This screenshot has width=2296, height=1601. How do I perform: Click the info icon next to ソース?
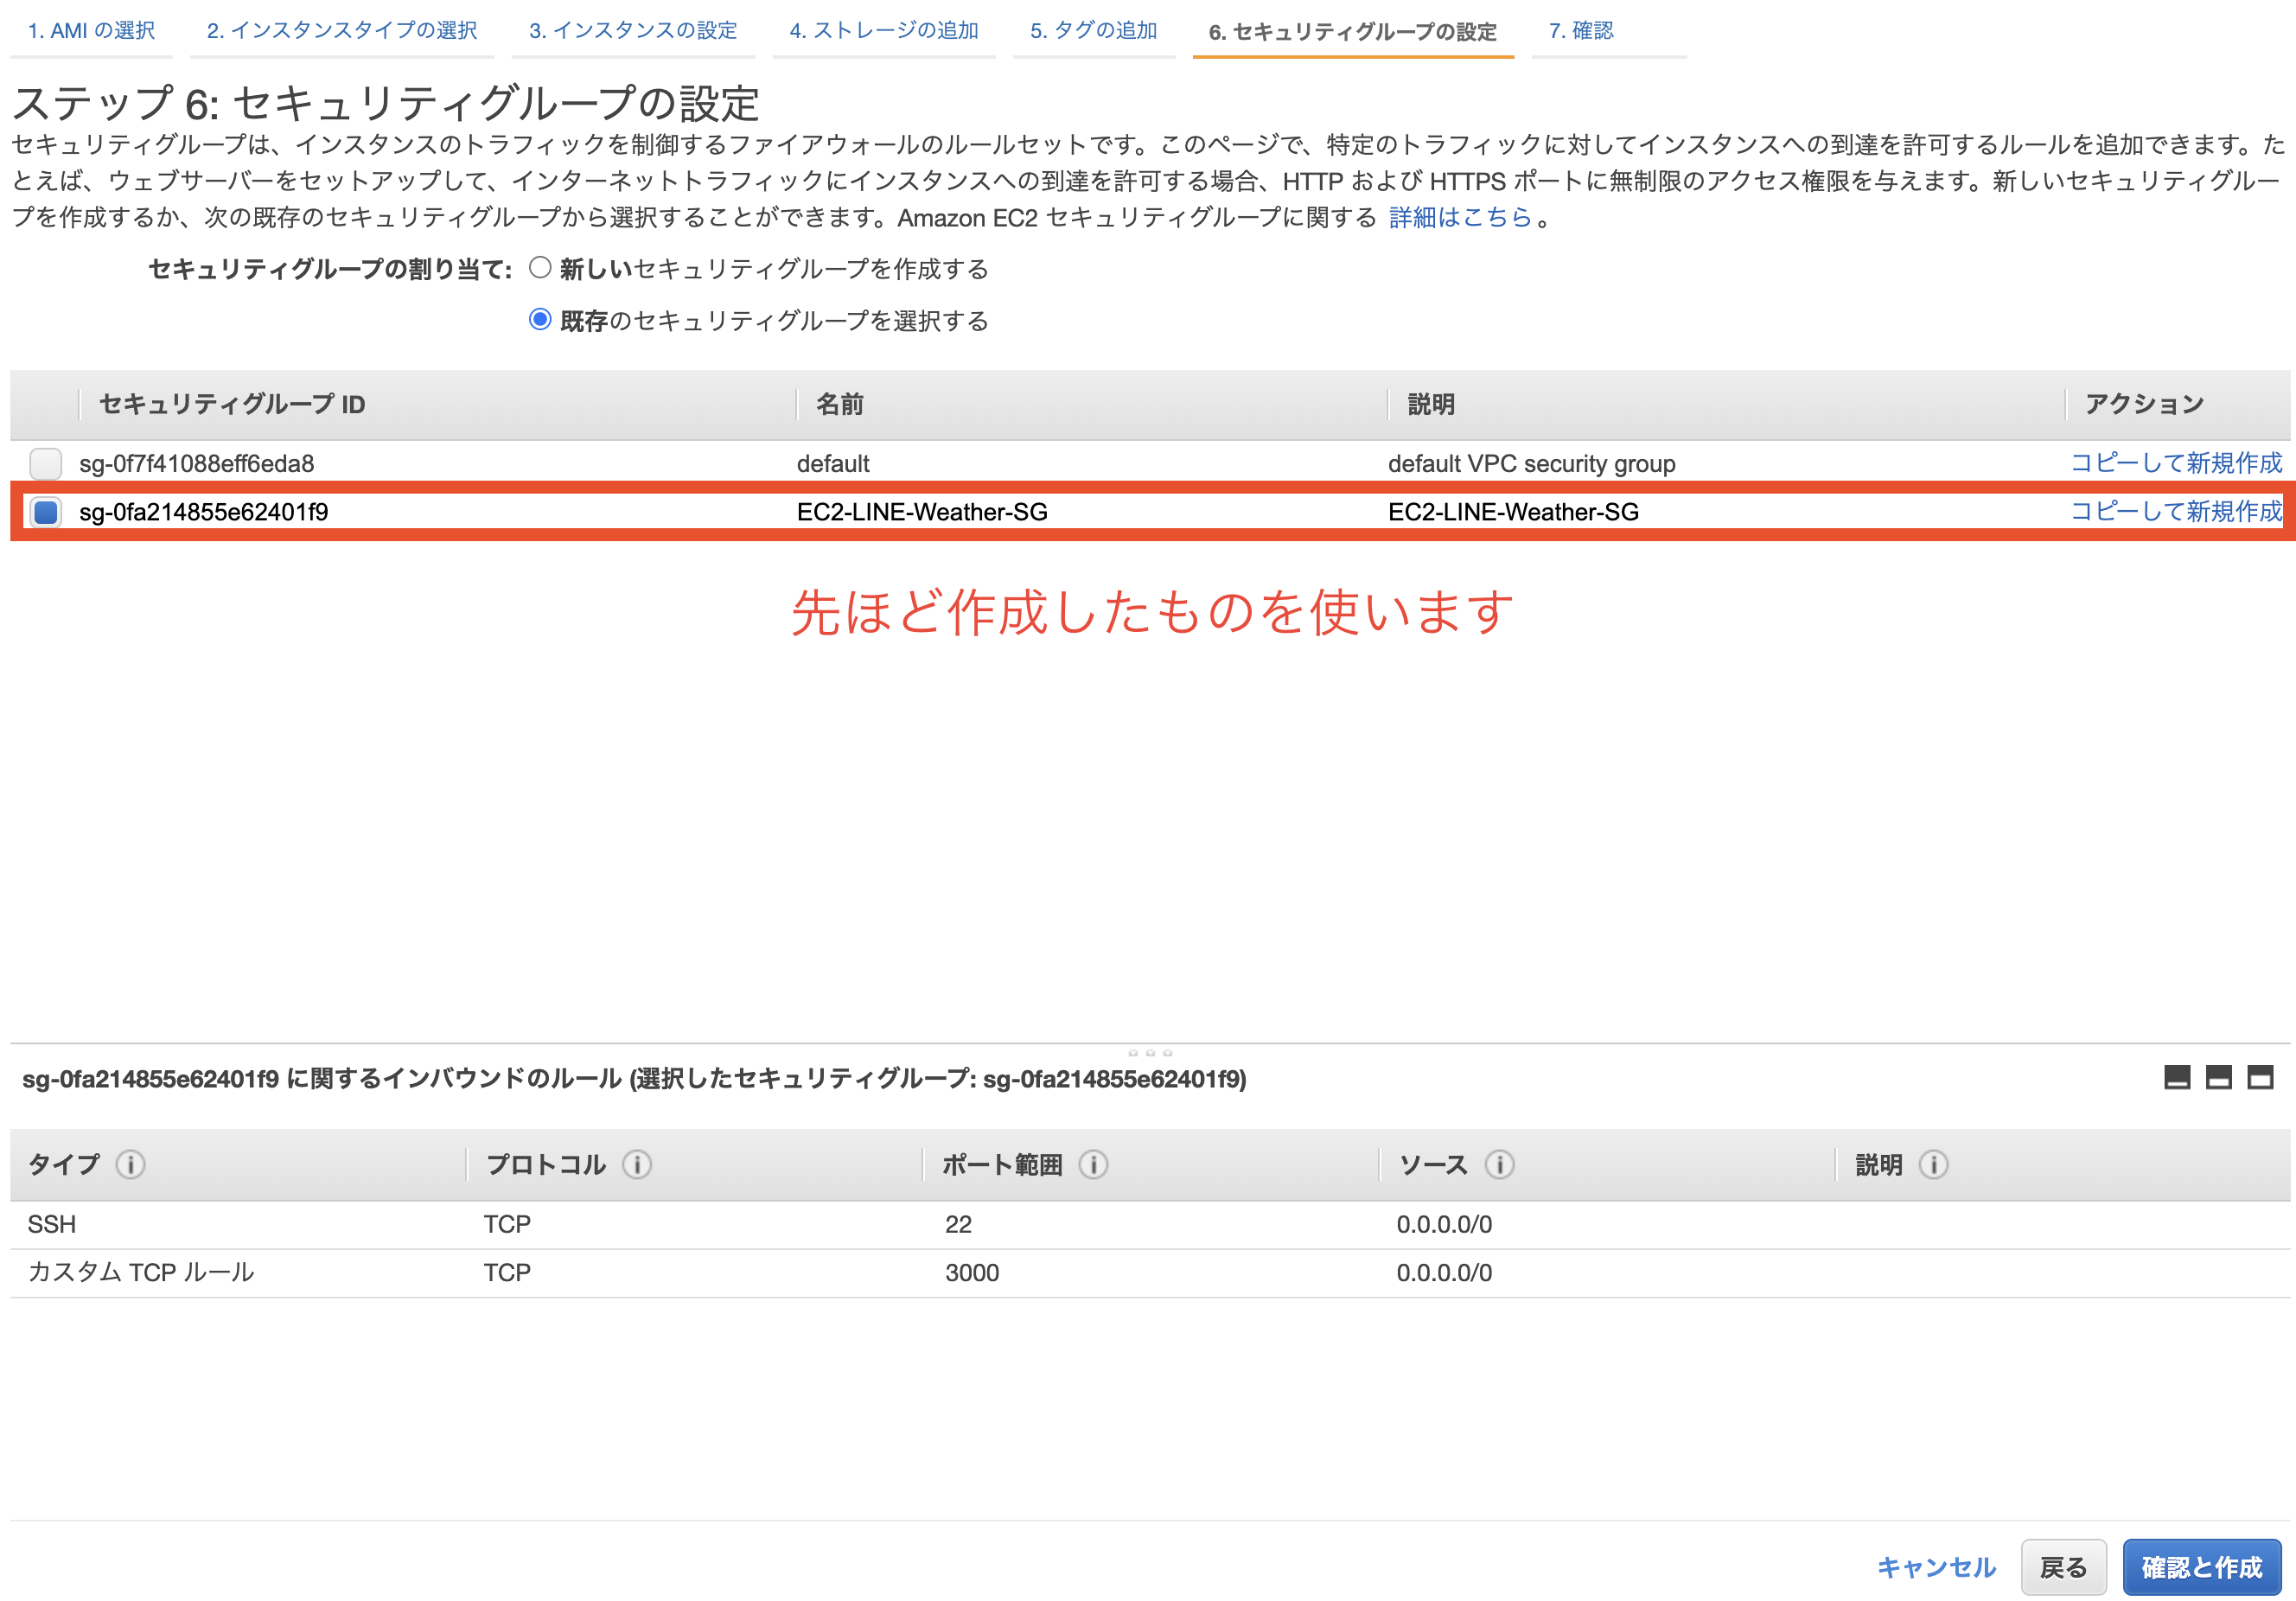1499,1164
